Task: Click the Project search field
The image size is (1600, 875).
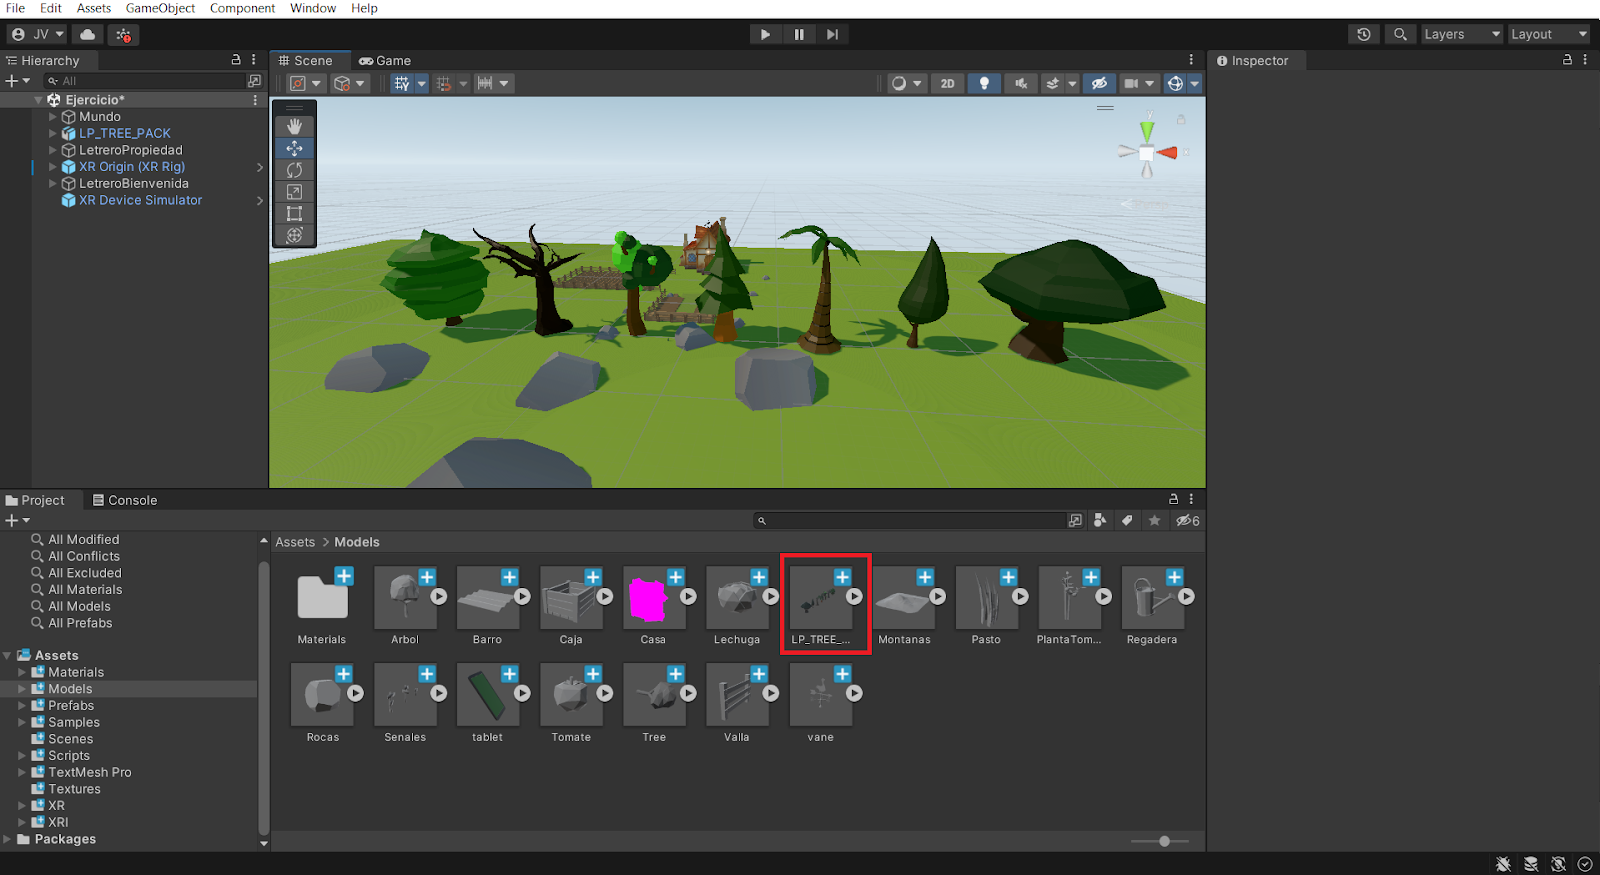Action: pos(910,520)
